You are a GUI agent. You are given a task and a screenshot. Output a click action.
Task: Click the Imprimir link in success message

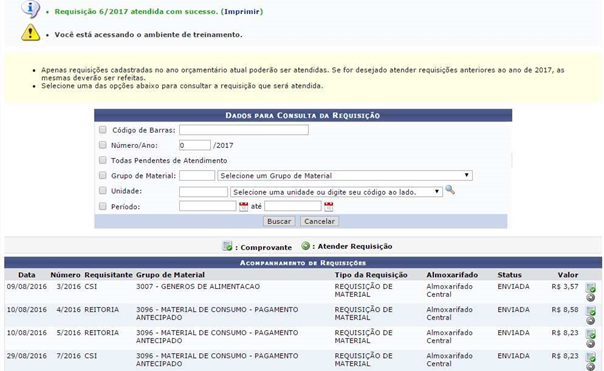(242, 12)
